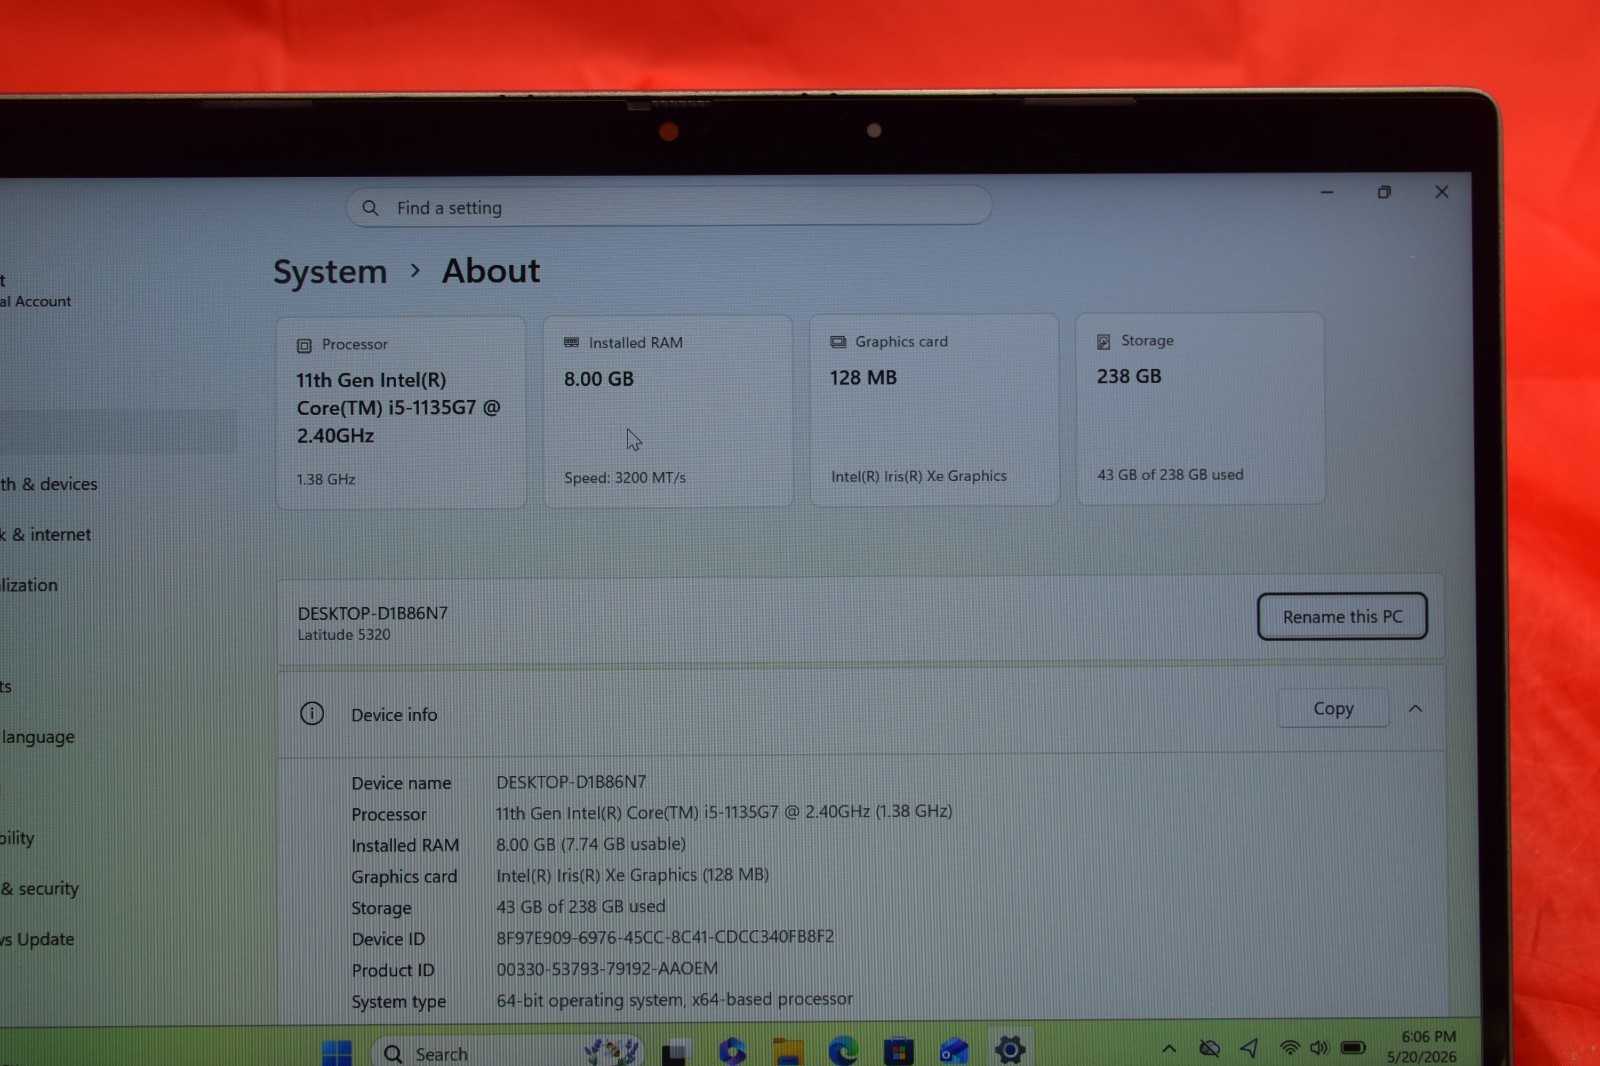Viewport: 1600px width, 1066px height.
Task: Click the 238 GB storage value
Action: 1129,376
